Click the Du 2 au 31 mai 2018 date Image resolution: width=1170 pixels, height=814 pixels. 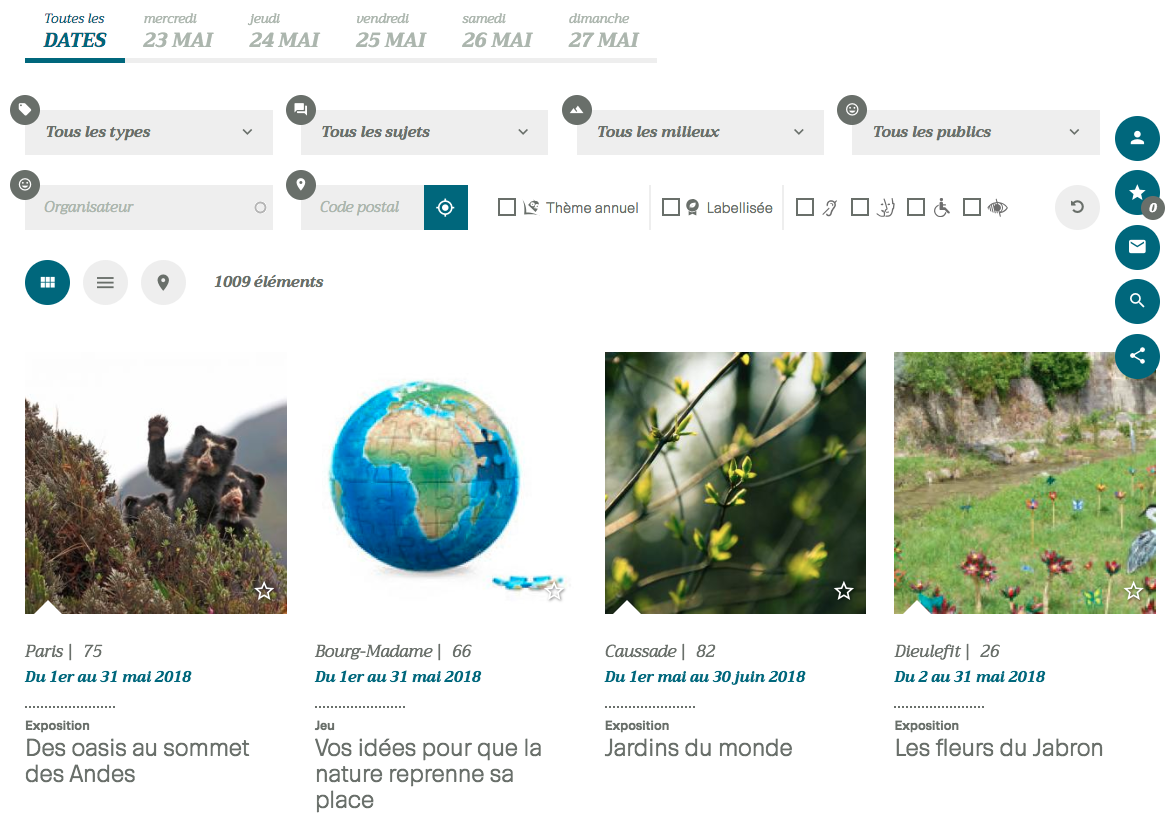[970, 677]
